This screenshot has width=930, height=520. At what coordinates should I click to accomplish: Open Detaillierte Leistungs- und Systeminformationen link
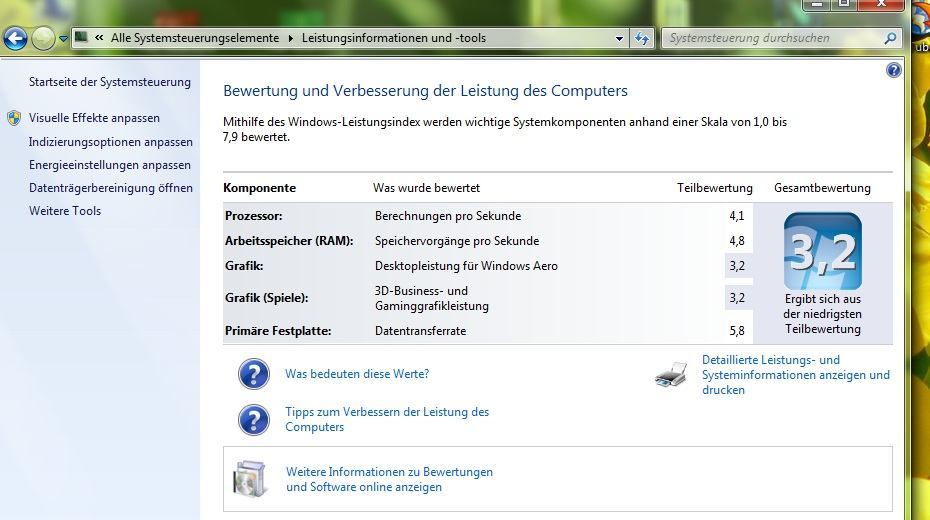click(796, 375)
